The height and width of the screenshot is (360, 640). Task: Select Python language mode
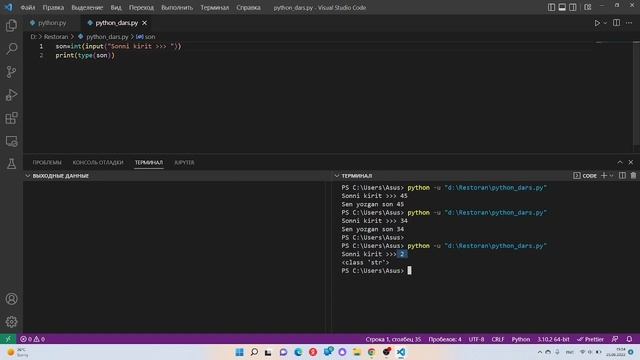pyautogui.click(x=521, y=339)
